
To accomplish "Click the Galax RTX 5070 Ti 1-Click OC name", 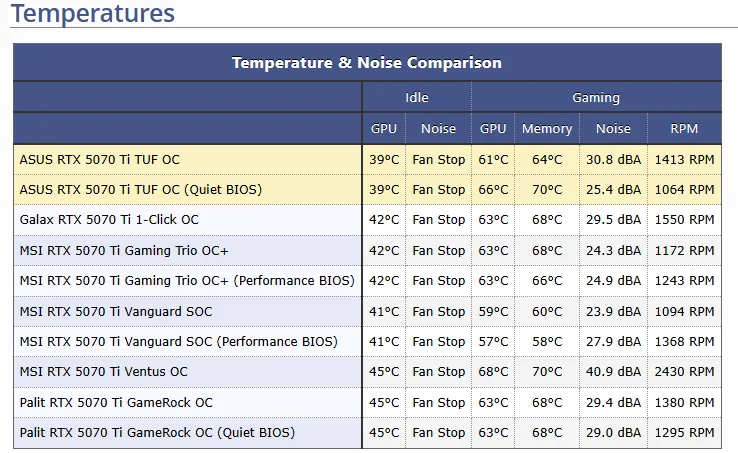I will [x=109, y=220].
